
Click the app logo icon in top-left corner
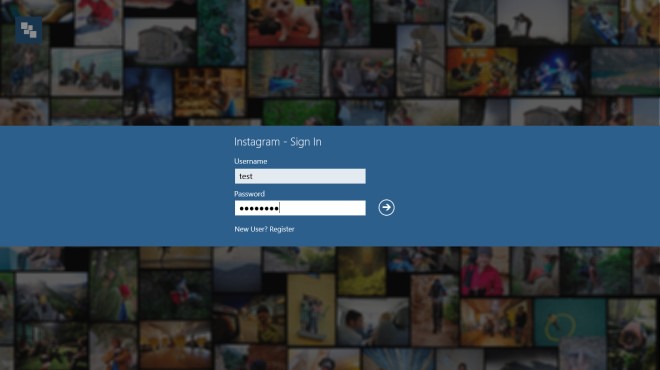29,30
